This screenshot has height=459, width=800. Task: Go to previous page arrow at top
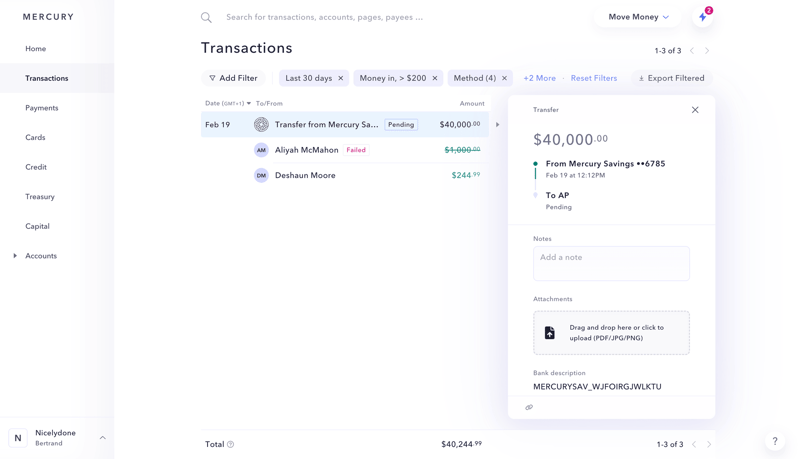[692, 50]
